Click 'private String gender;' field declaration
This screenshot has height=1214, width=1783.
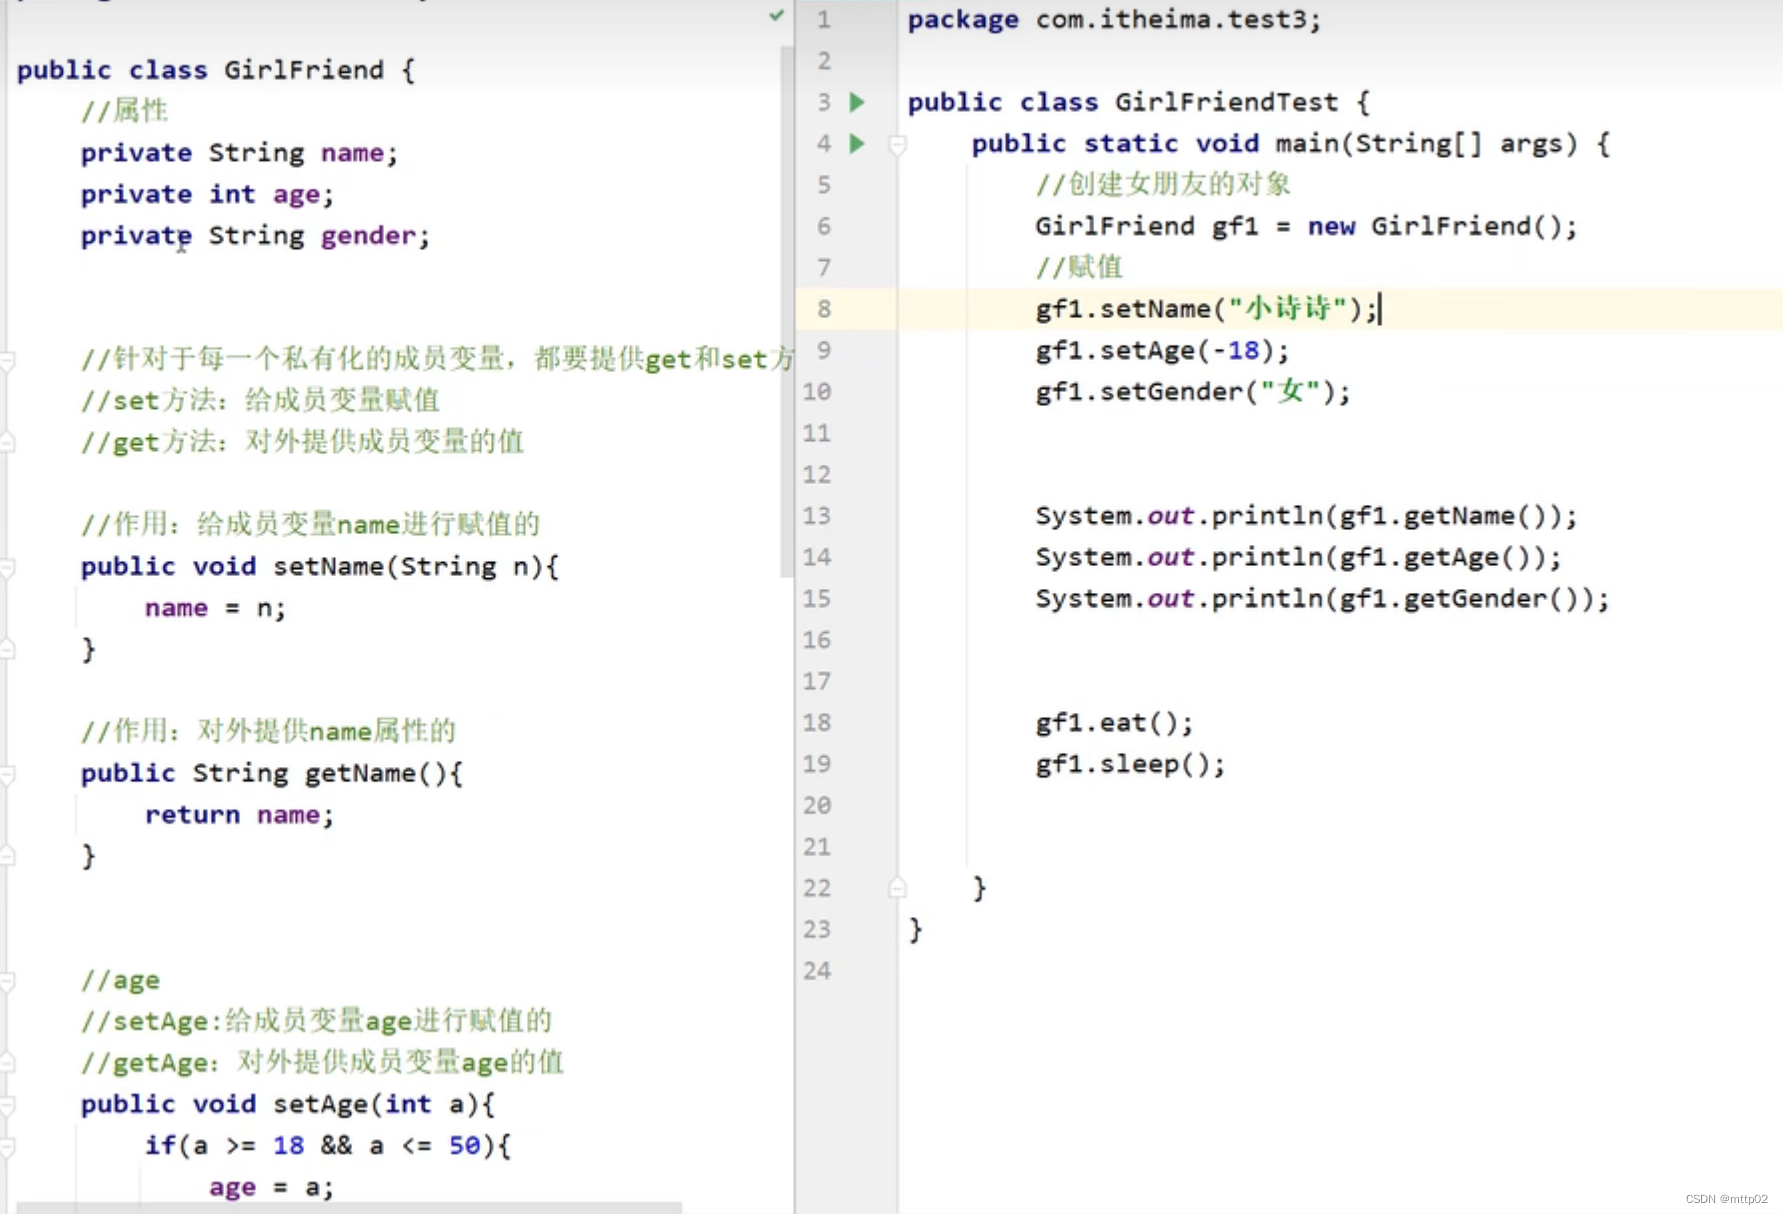[x=255, y=236]
